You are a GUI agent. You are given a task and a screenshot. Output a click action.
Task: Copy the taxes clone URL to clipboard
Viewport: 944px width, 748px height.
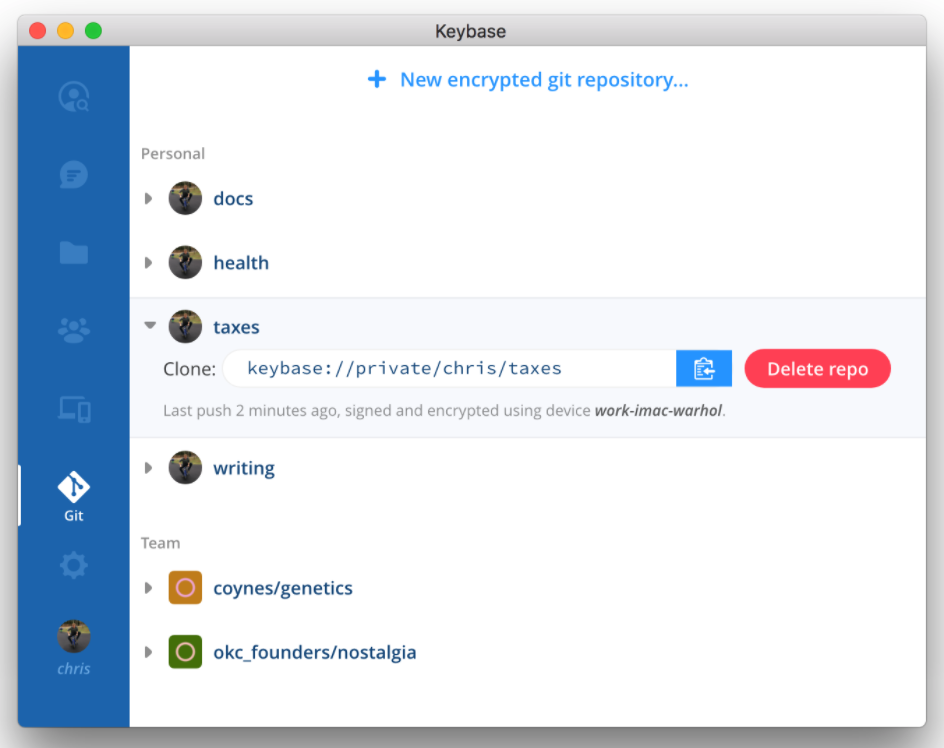[704, 368]
